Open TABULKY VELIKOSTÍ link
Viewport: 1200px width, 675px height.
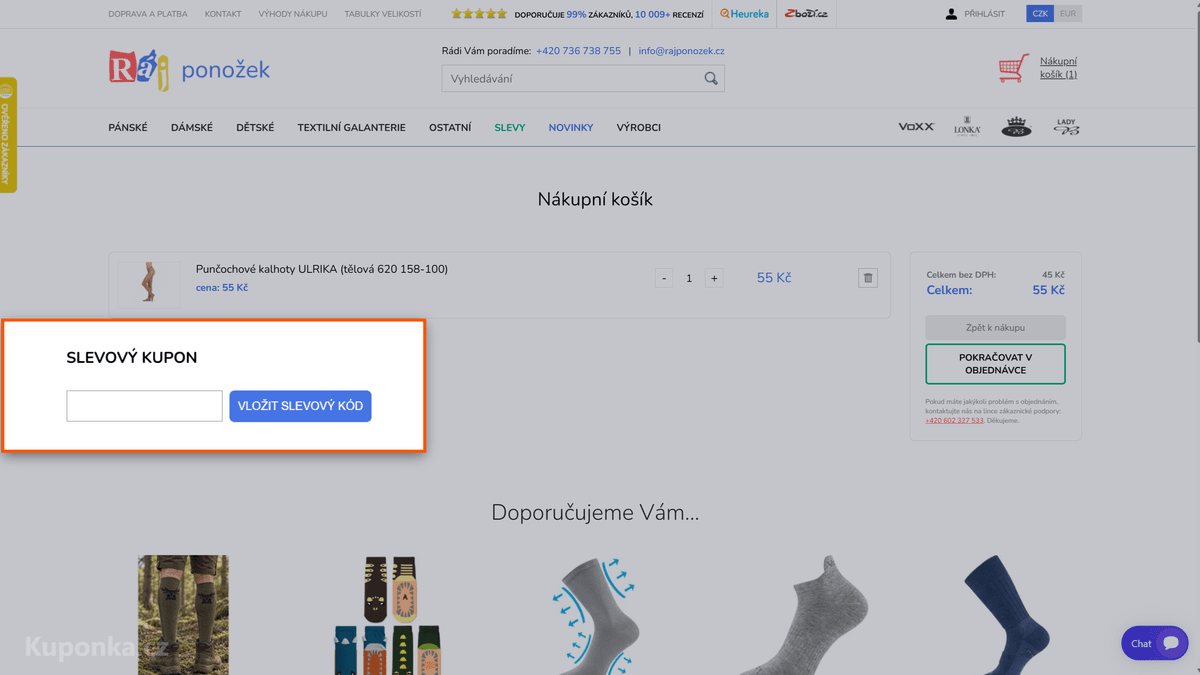383,14
